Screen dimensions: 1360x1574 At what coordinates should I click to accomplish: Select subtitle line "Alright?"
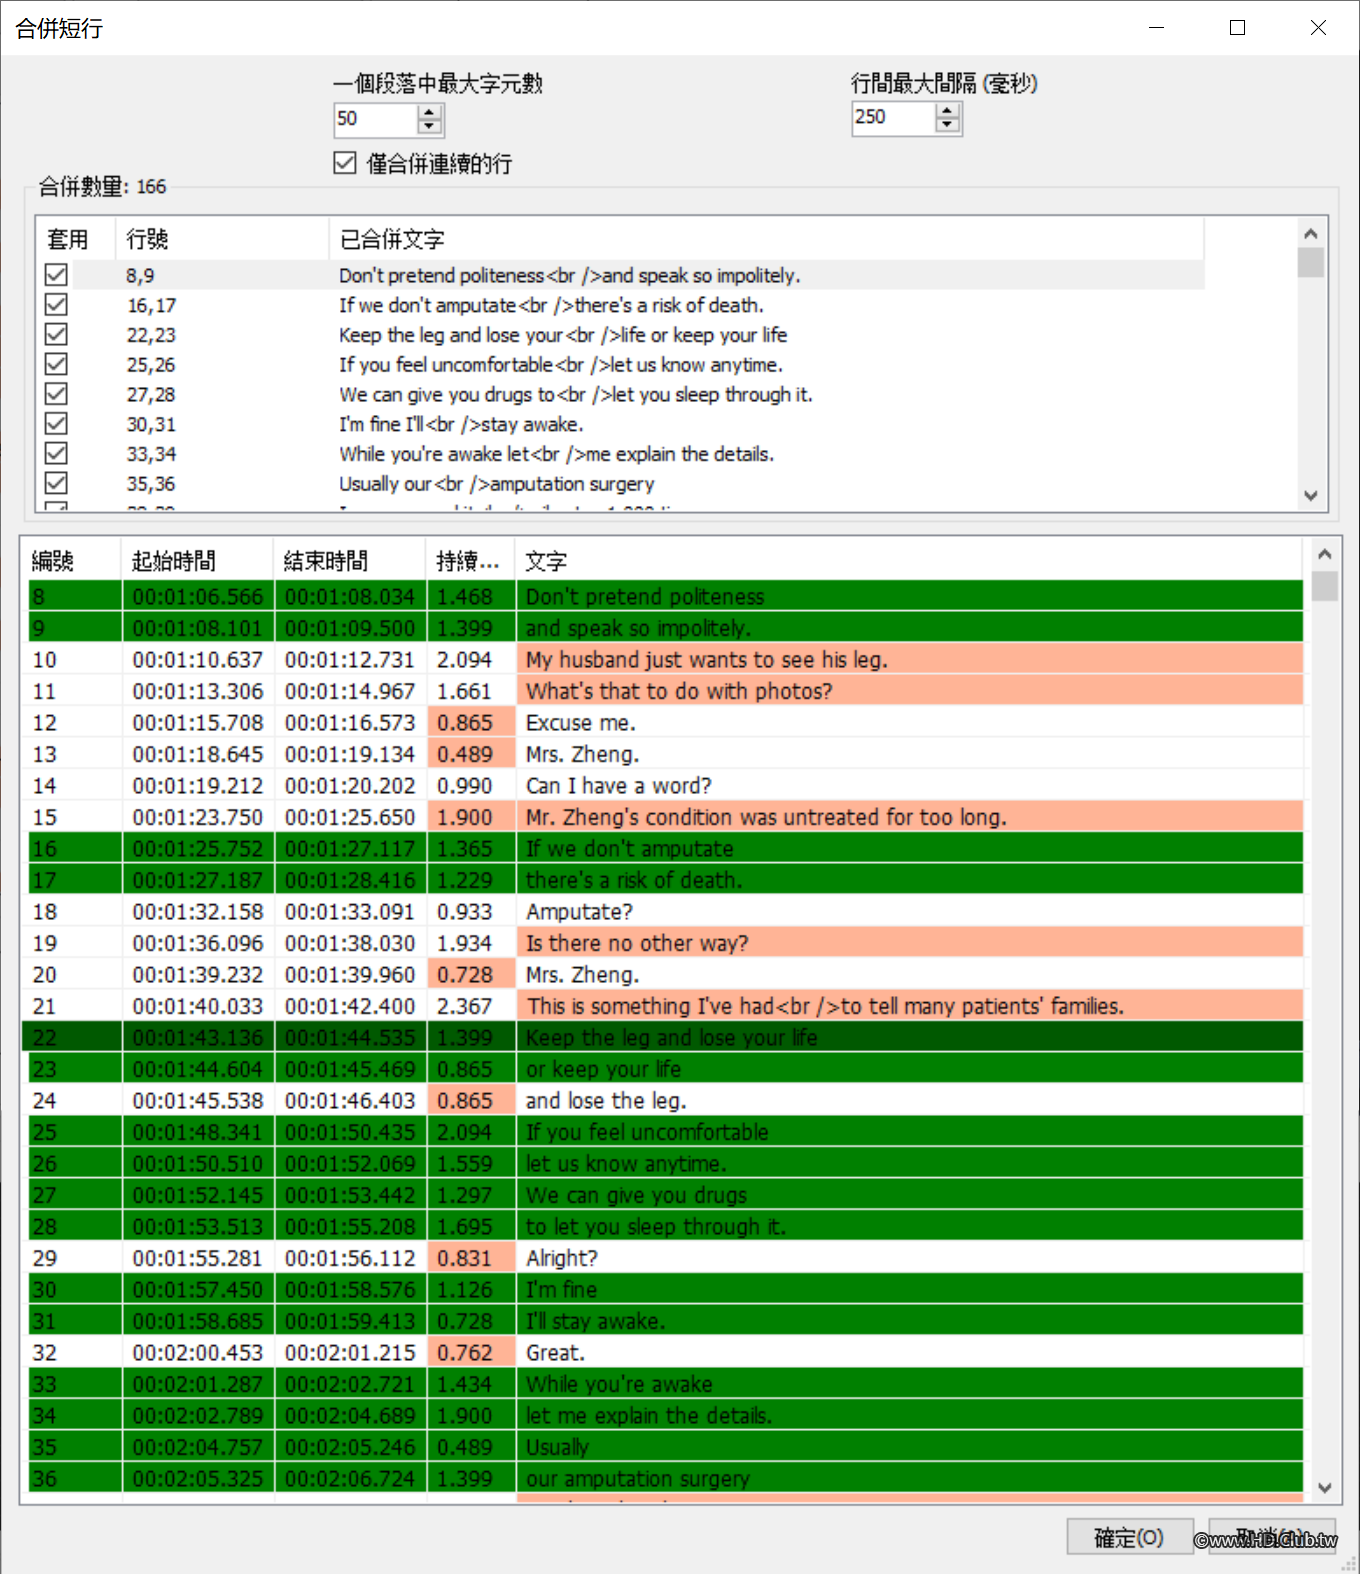click(x=663, y=1258)
